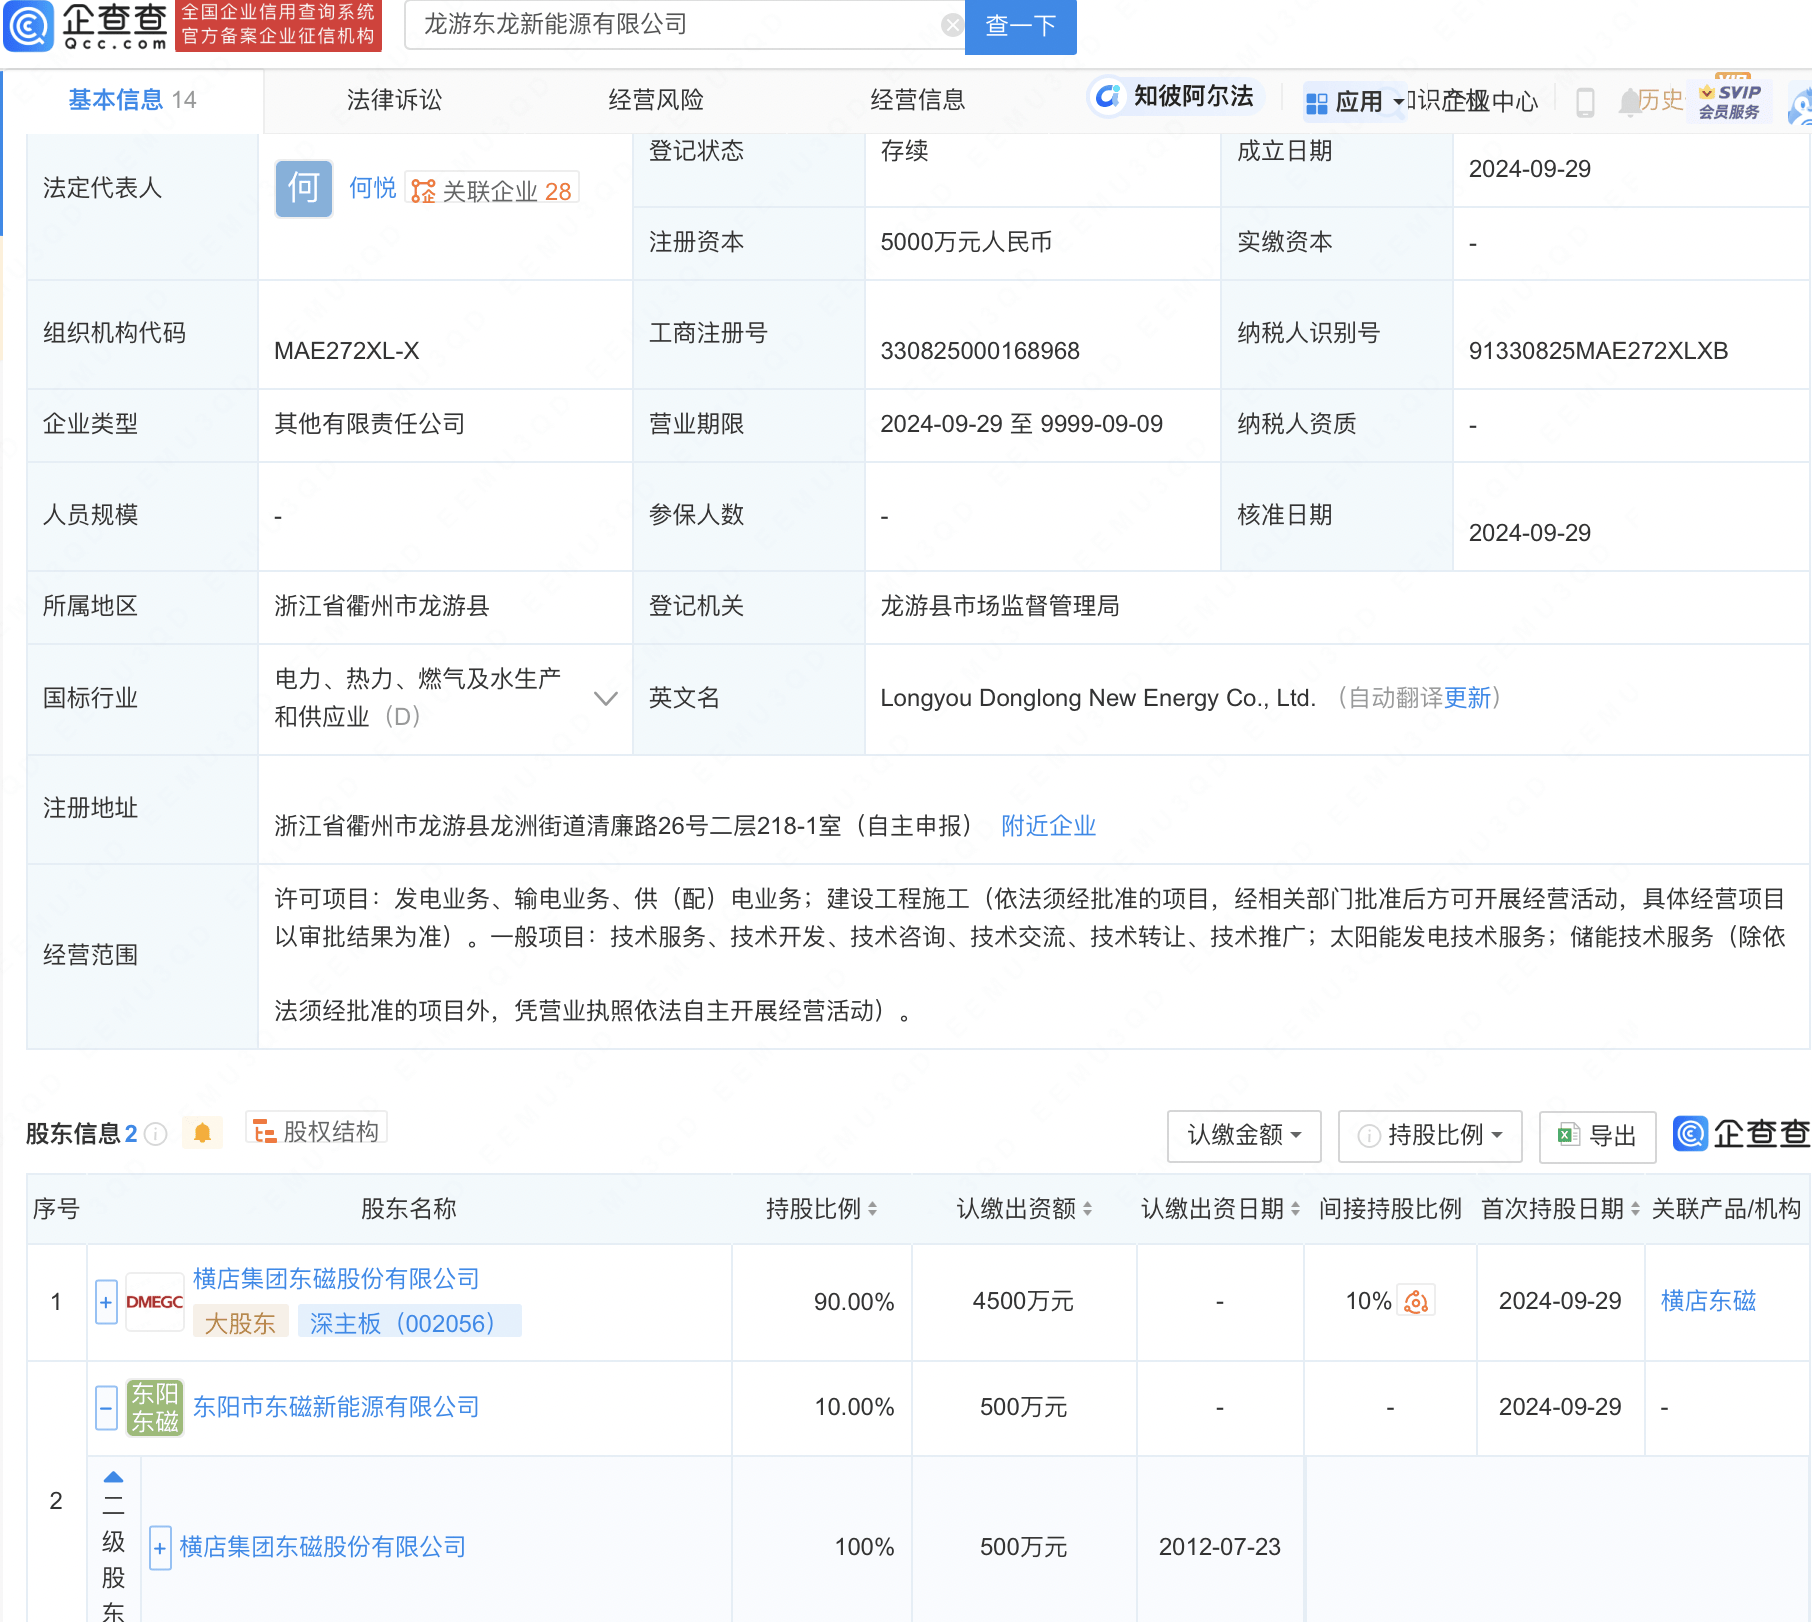Click the mobile phone icon in the header
Viewport: 1812px width, 1622px height.
coord(1585,102)
